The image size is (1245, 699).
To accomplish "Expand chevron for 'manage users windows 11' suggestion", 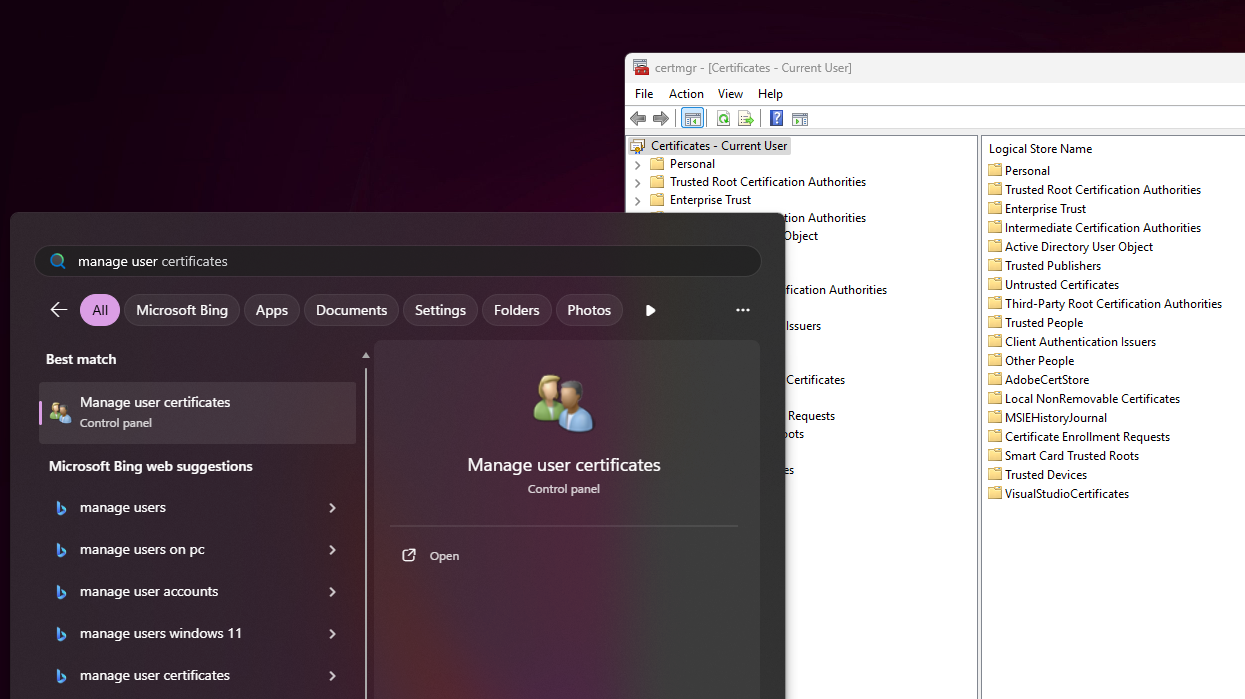I will pyautogui.click(x=332, y=634).
